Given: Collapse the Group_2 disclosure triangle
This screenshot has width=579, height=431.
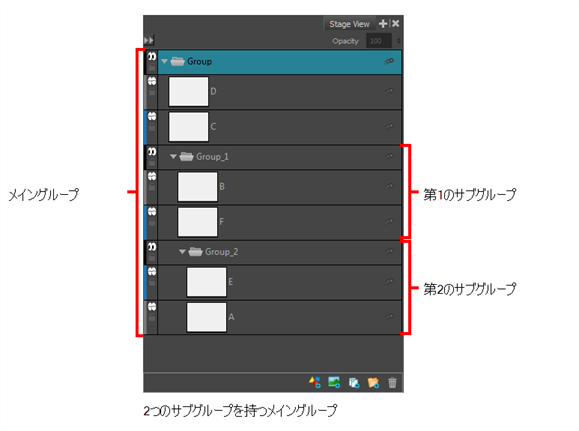Looking at the screenshot, I should coord(182,252).
